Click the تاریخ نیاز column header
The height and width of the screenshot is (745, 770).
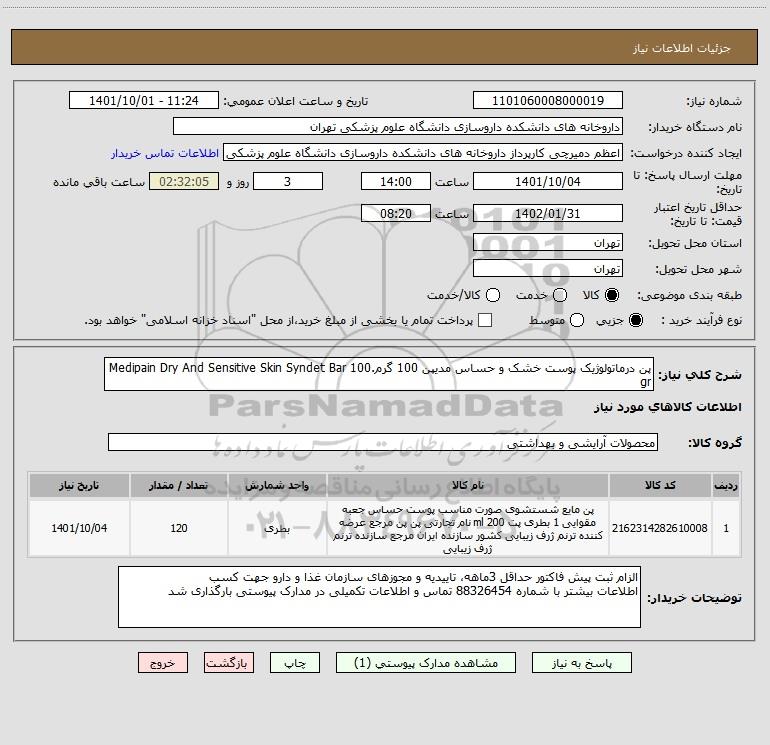point(79,486)
